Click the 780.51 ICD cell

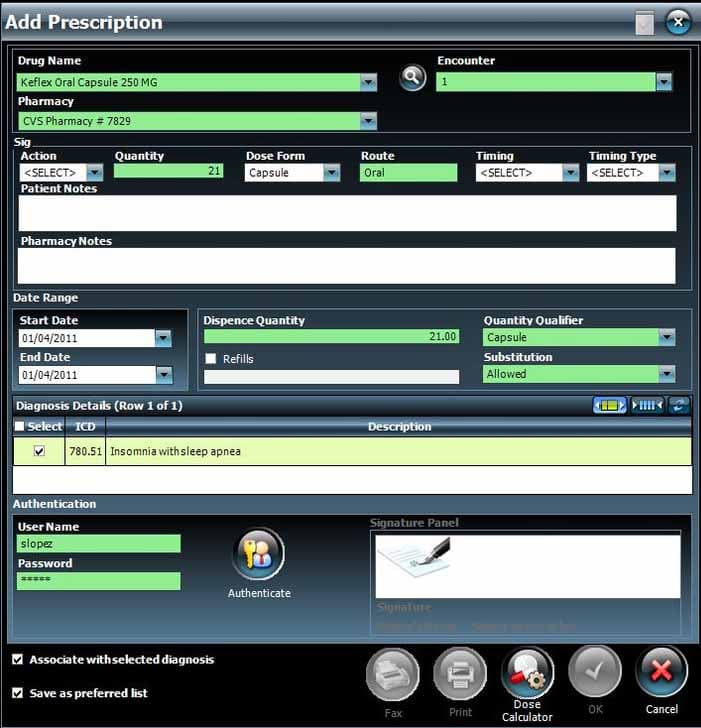point(85,451)
